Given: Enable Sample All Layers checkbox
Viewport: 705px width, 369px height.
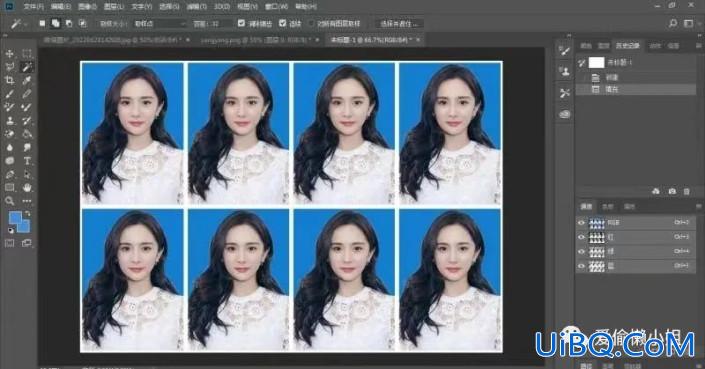Looking at the screenshot, I should click(x=312, y=23).
